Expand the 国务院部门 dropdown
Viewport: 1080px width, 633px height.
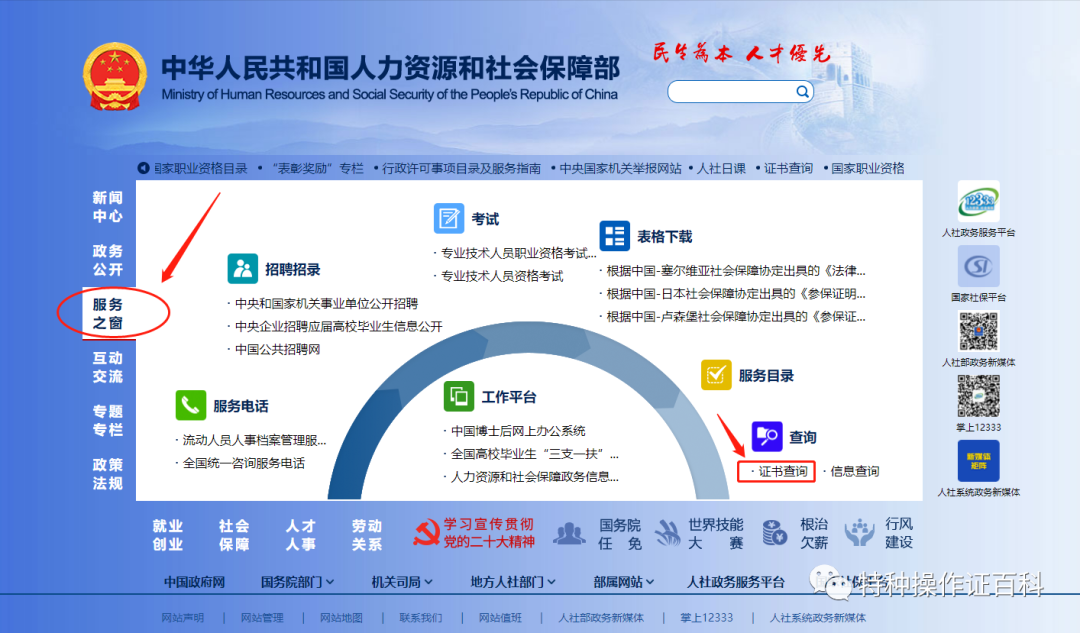point(297,582)
